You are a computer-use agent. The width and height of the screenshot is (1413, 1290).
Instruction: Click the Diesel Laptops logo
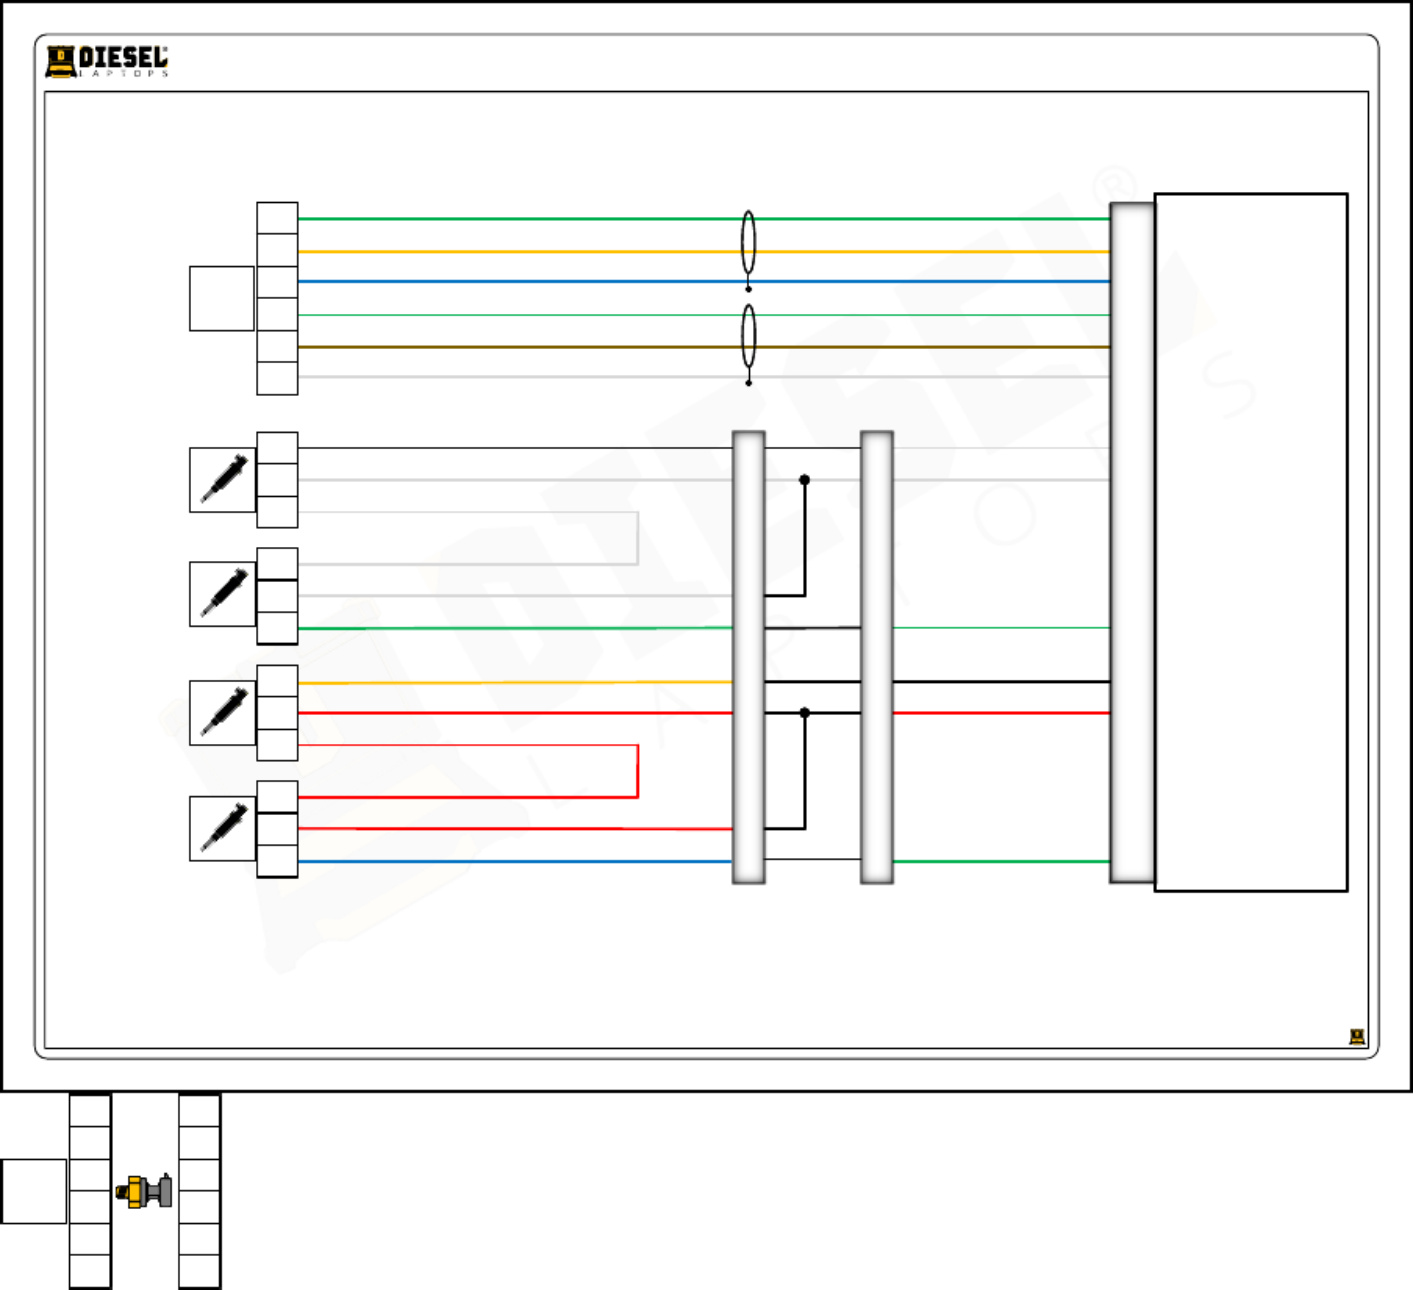point(107,62)
